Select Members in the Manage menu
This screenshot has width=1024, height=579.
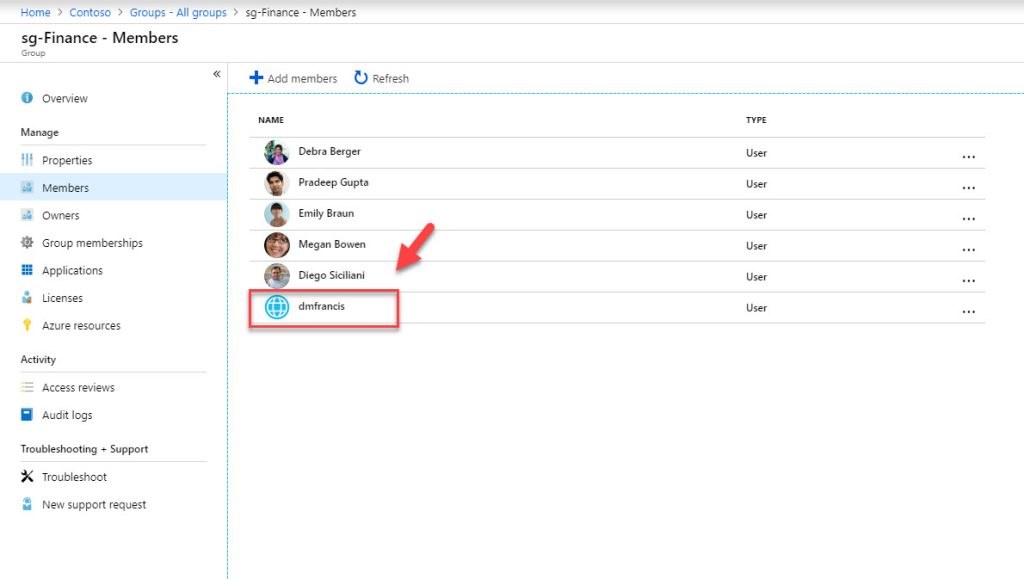(67, 187)
